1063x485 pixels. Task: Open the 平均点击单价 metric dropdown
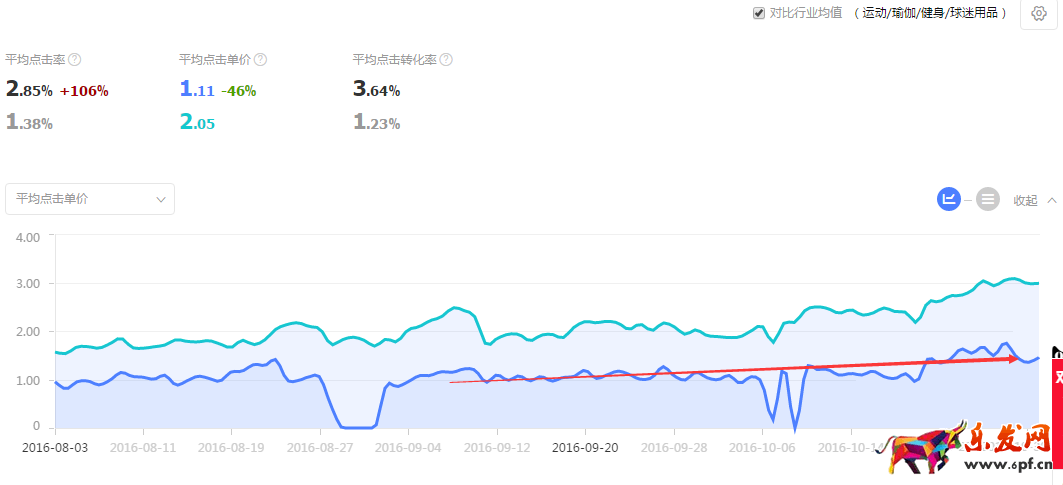coord(90,199)
